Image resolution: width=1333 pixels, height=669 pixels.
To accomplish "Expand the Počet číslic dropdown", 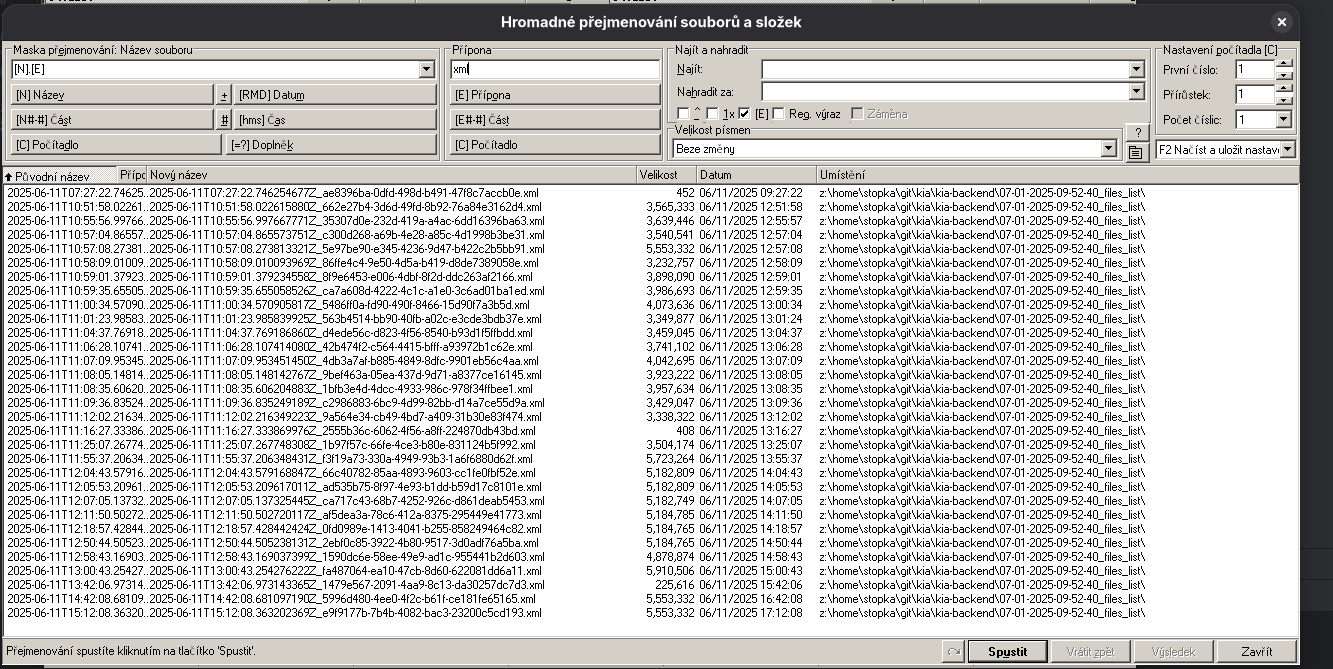I will [1284, 120].
